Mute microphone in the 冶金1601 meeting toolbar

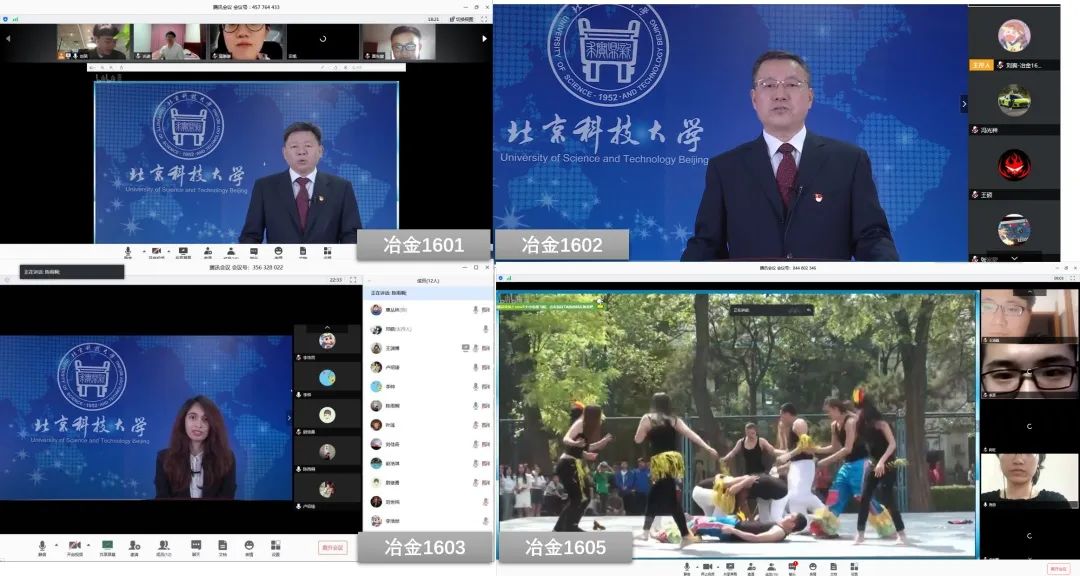[x=128, y=251]
